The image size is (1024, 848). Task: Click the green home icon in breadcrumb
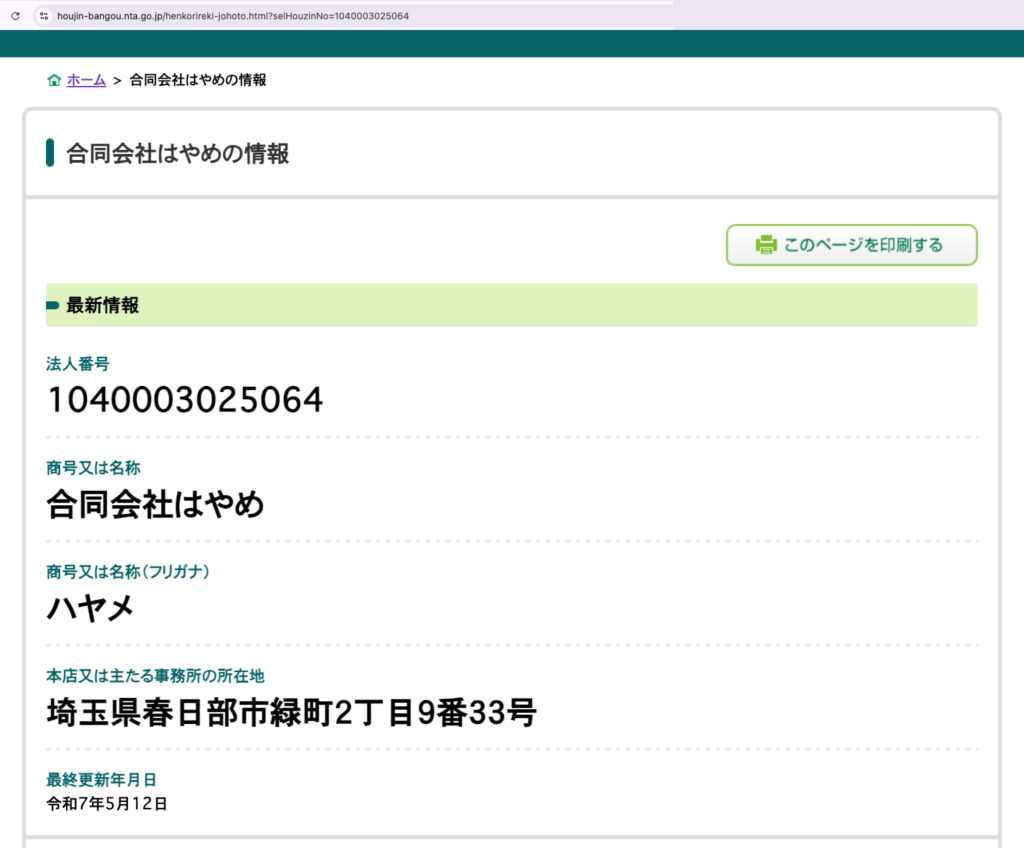click(x=54, y=80)
